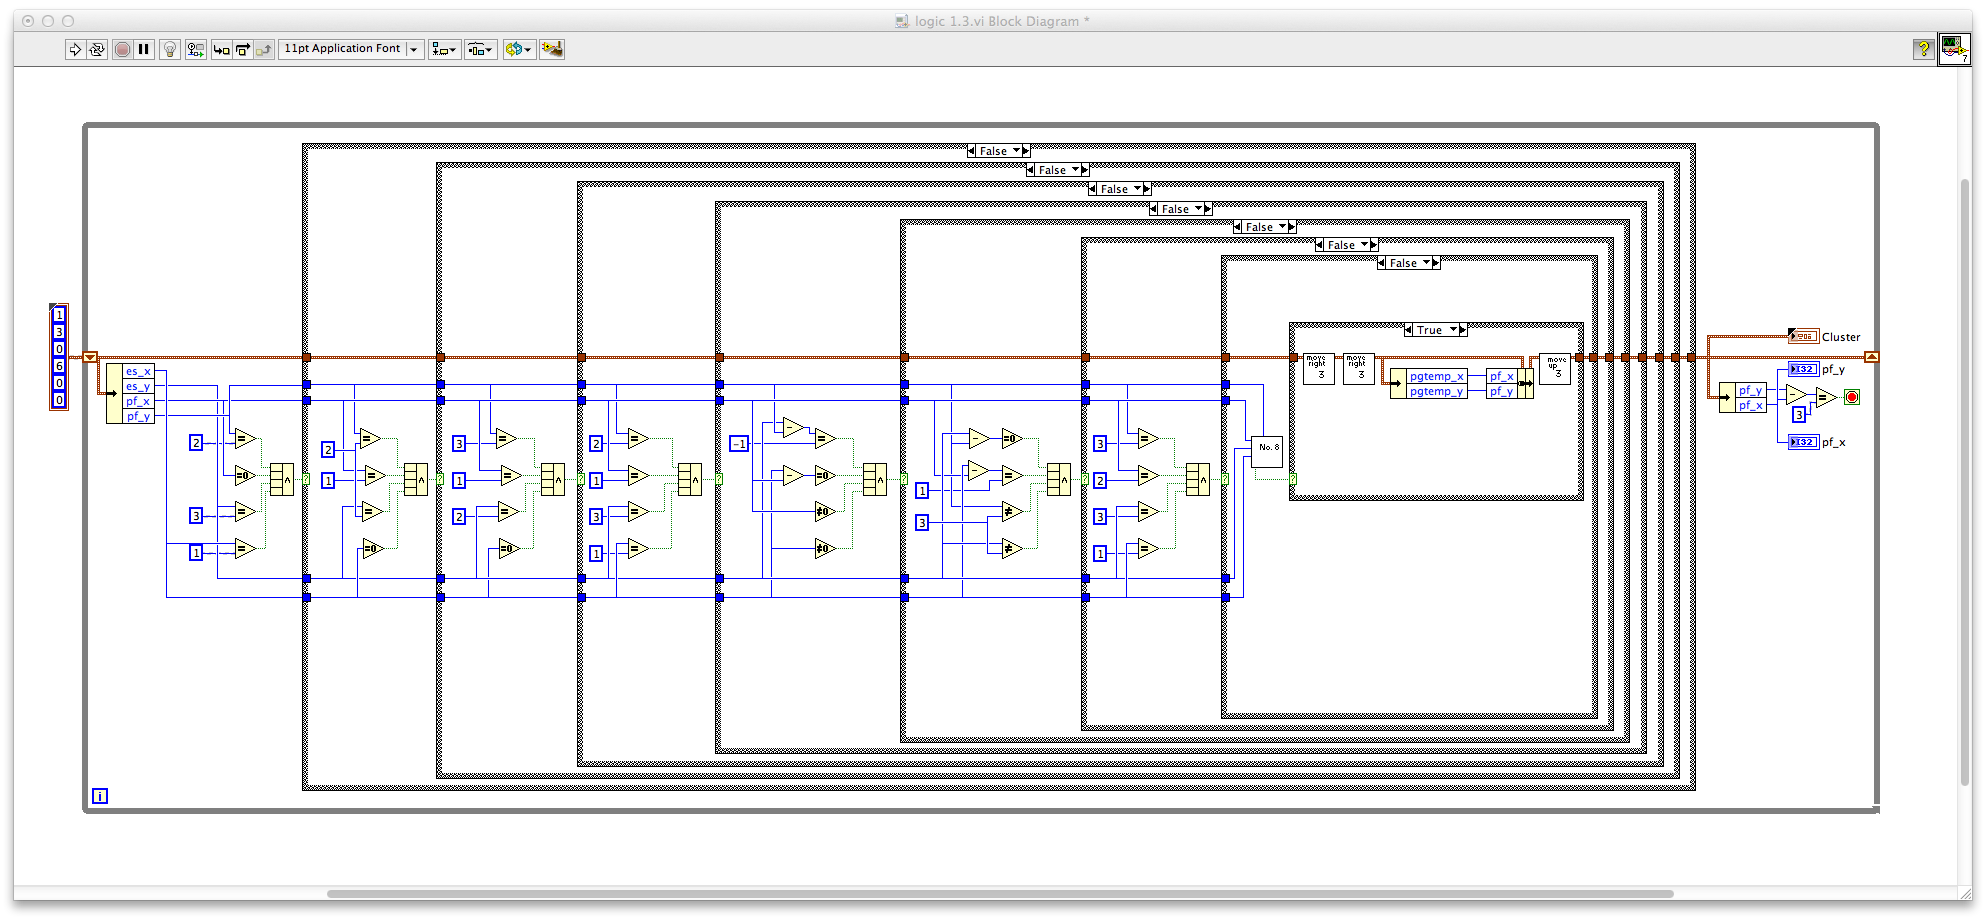Click the pgtemp_x unbundle element
The height and width of the screenshot is (920, 1986).
(1437, 376)
